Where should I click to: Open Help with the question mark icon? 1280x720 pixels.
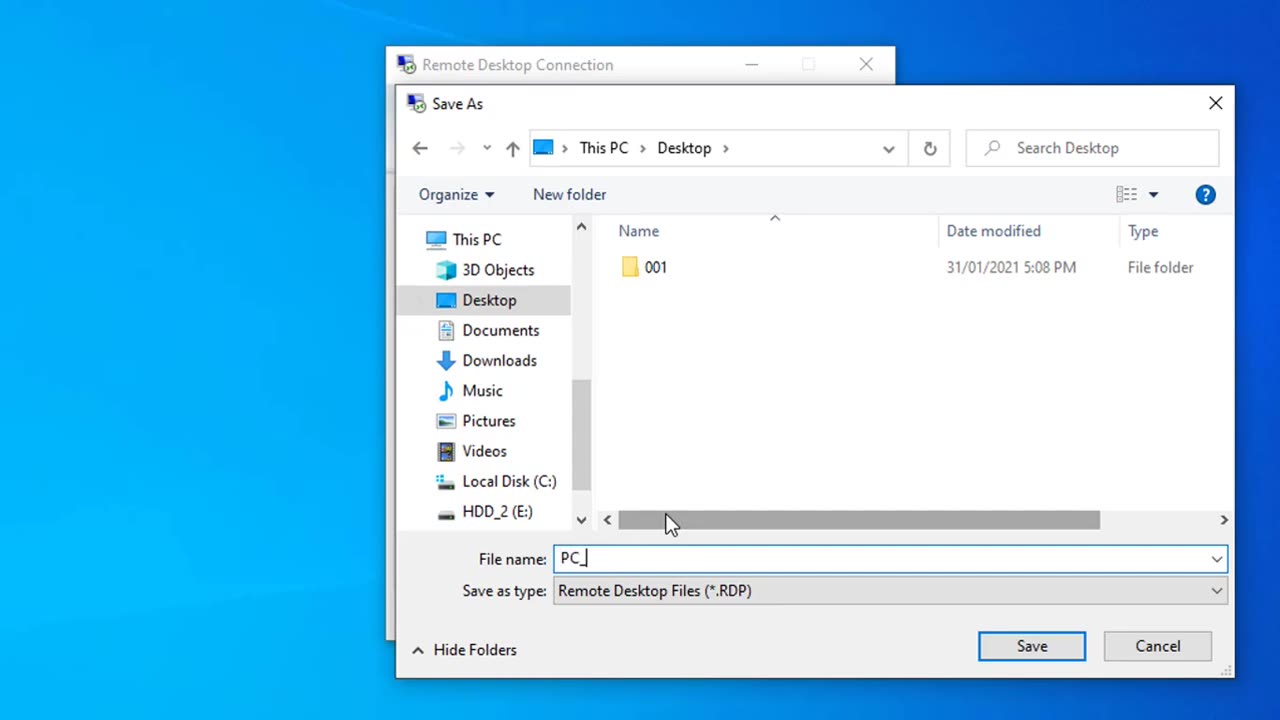pyautogui.click(x=1205, y=195)
